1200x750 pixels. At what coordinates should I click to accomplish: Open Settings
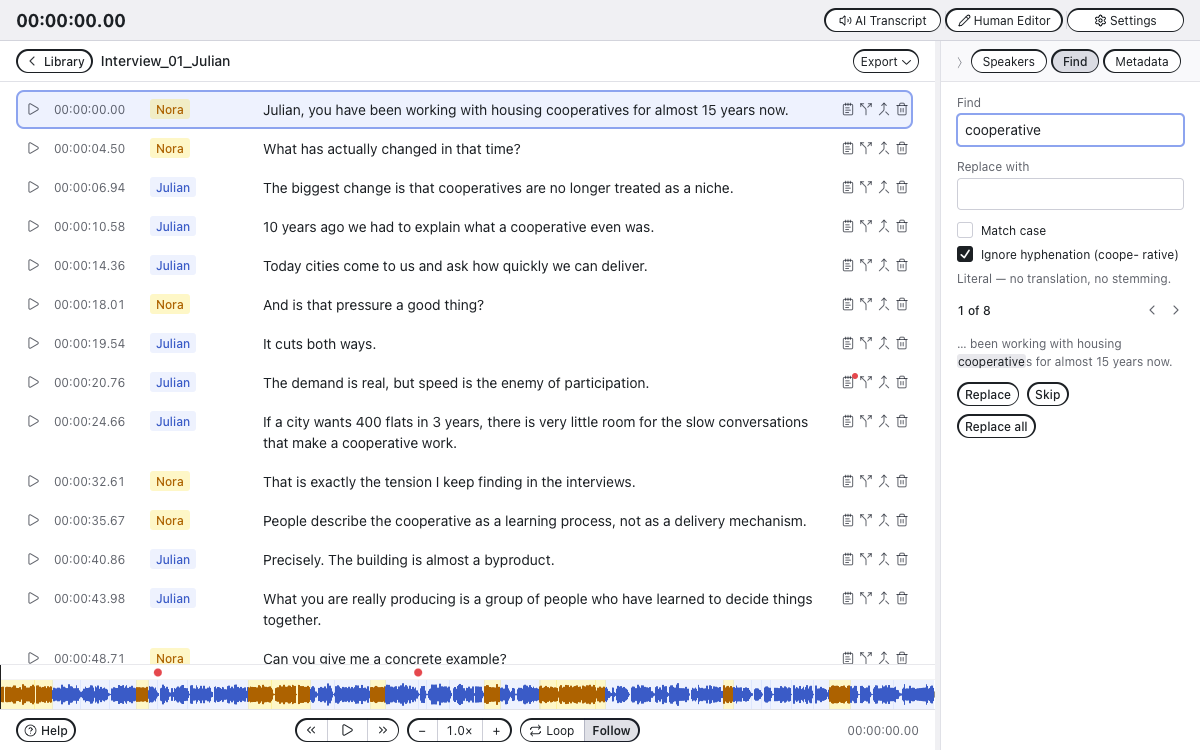point(1125,20)
